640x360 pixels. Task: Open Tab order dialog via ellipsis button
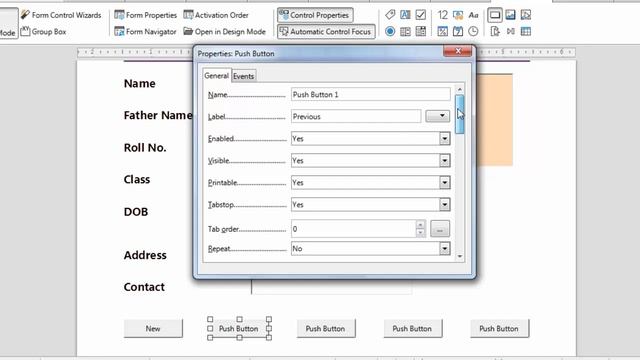[440, 229]
